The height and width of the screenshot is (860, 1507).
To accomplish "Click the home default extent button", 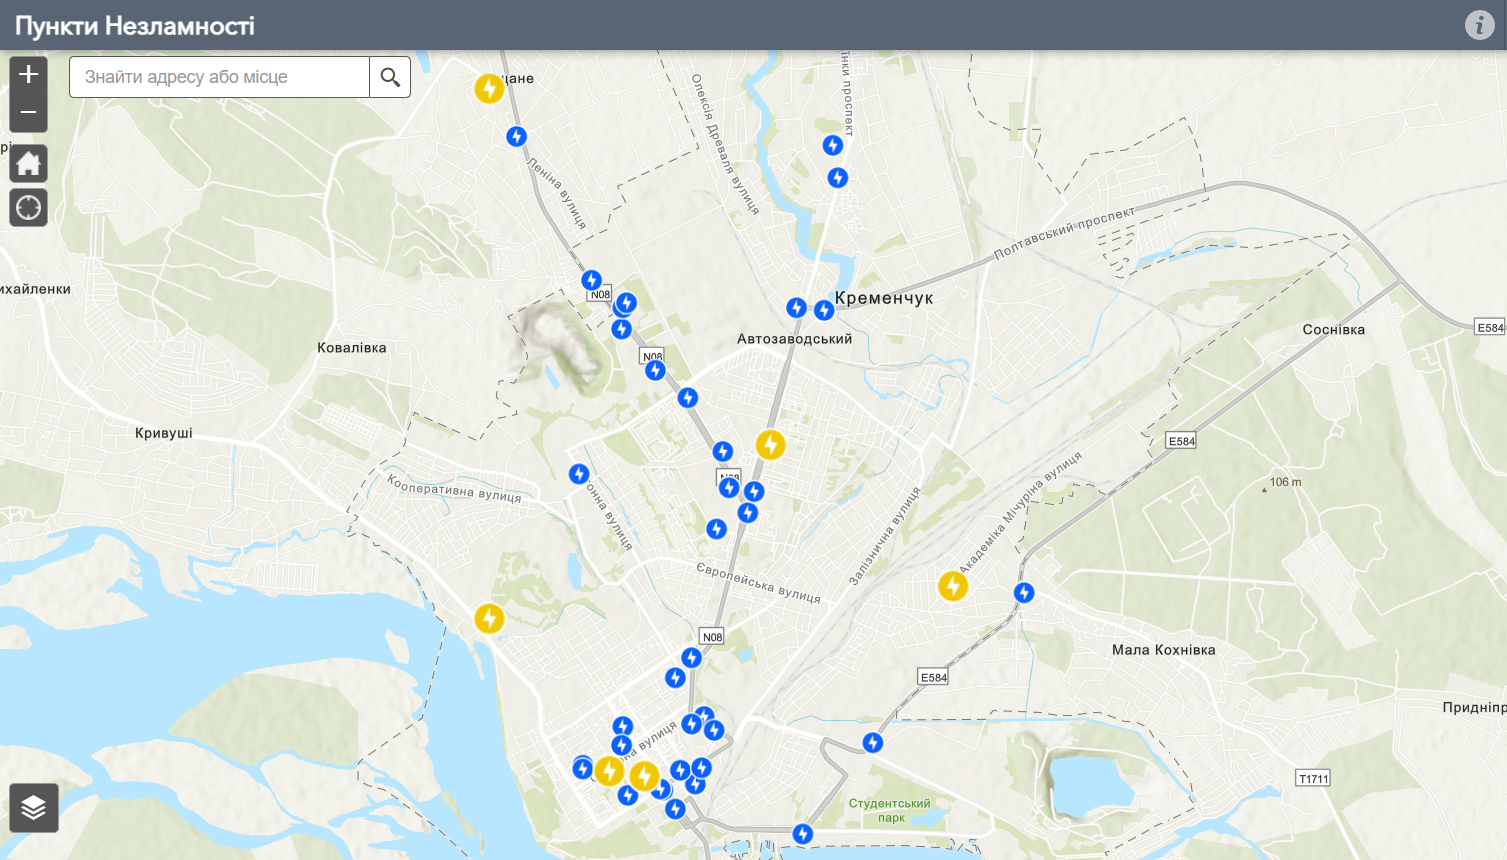I will pos(28,163).
